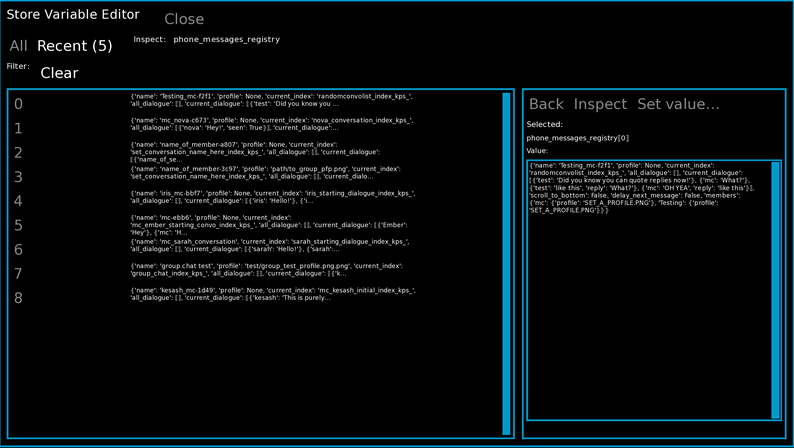Close the Store Variable Editor
Screen dimensions: 794x448
(184, 19)
